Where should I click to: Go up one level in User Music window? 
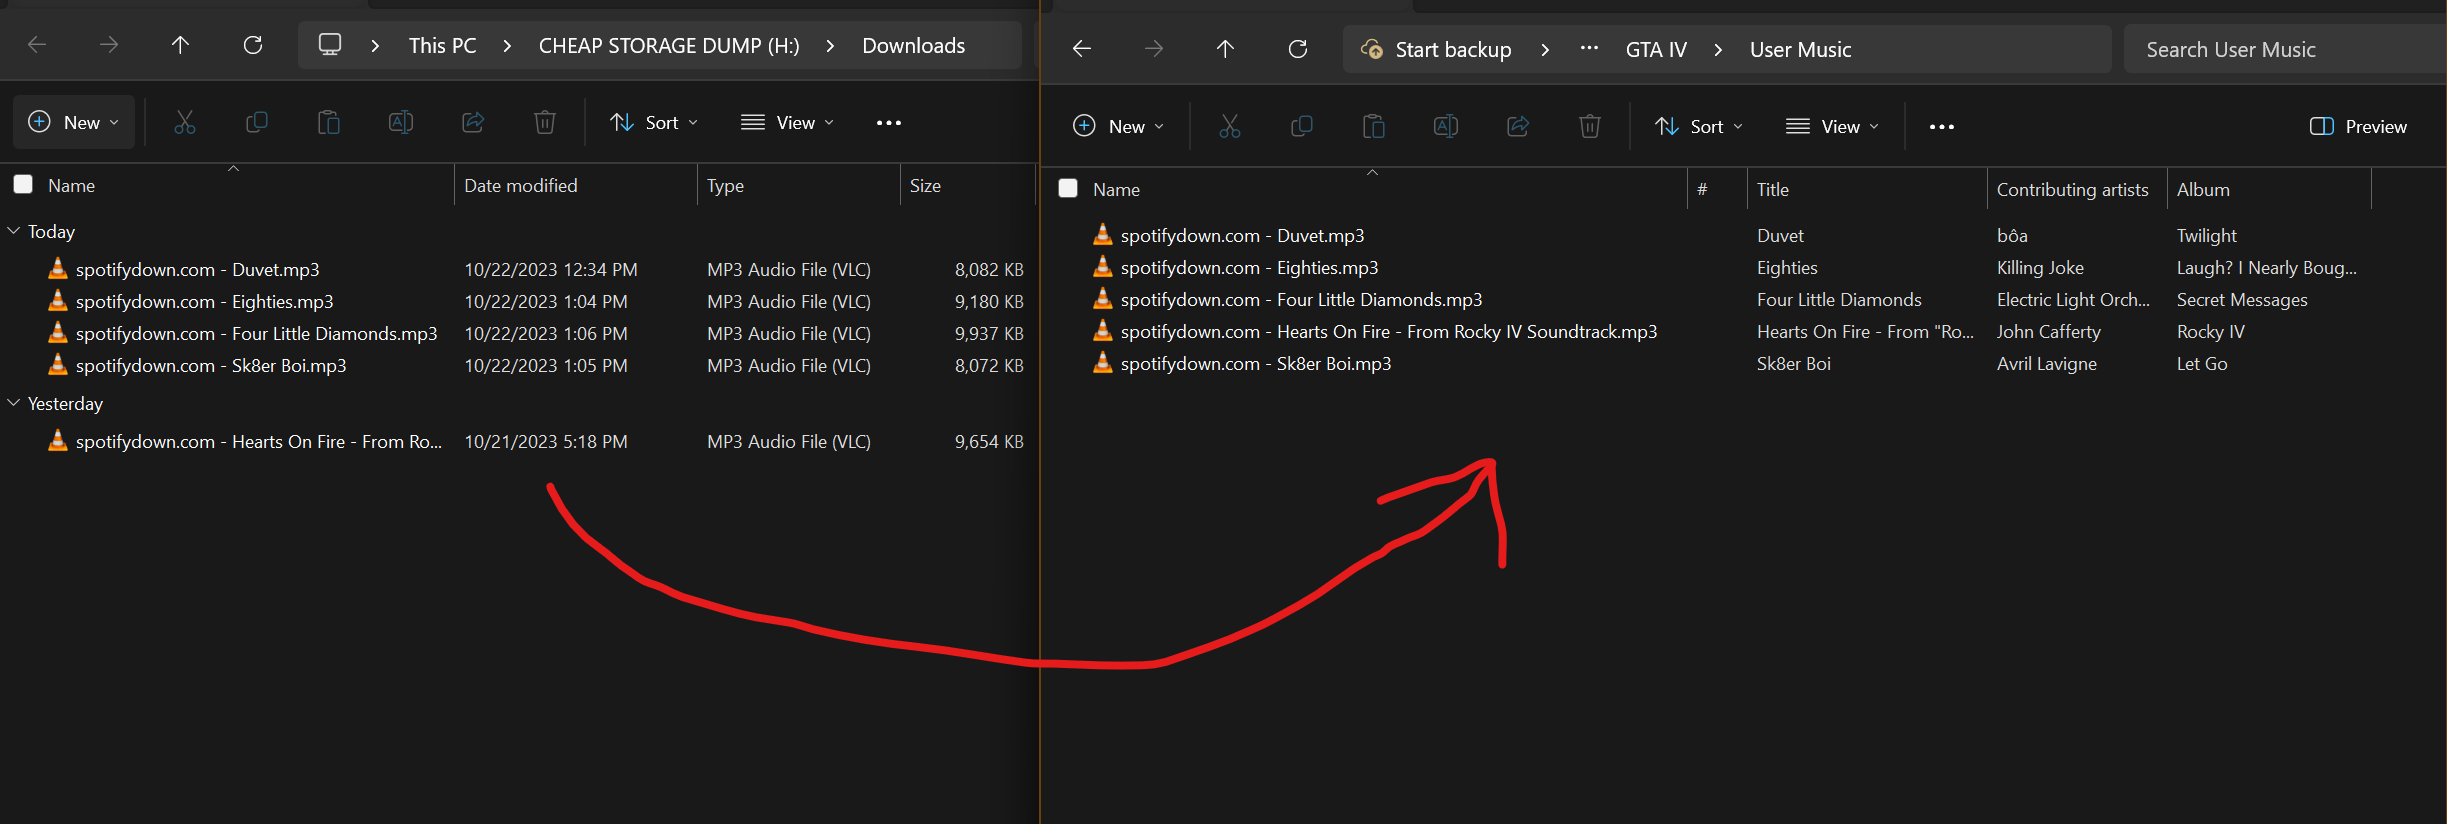tap(1225, 49)
